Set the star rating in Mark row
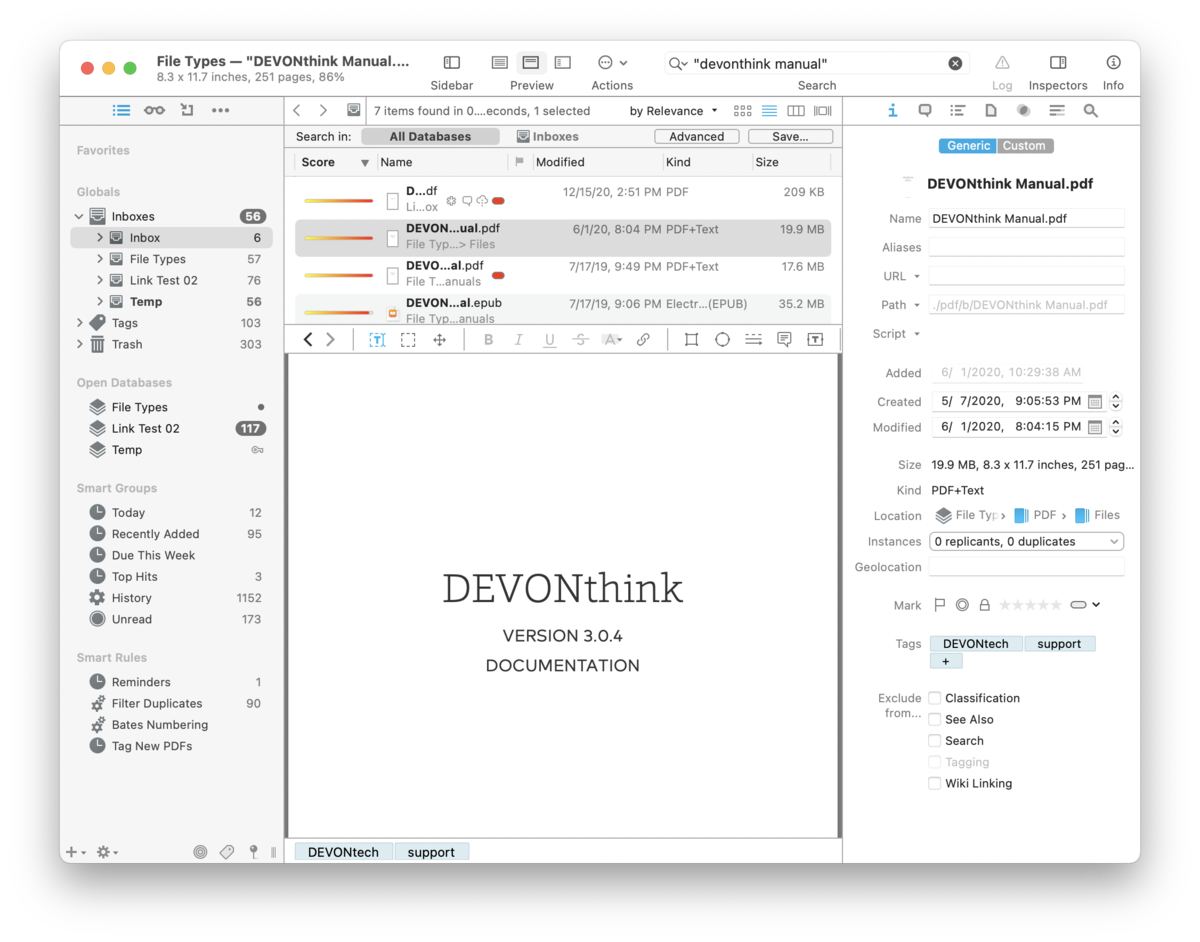1200x942 pixels. coord(1030,605)
